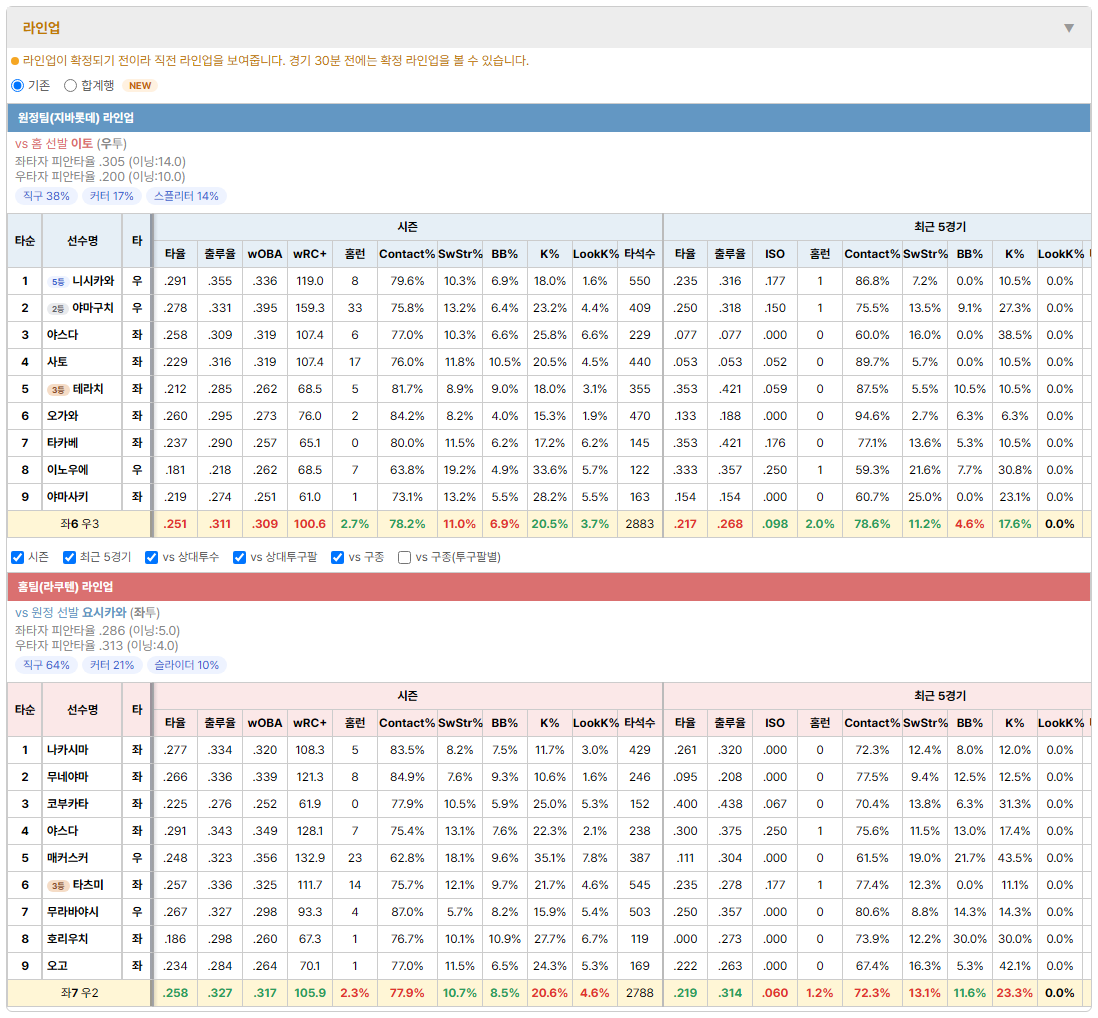
Task: Select player 오가와 in the away lineup
Action: click(x=62, y=416)
